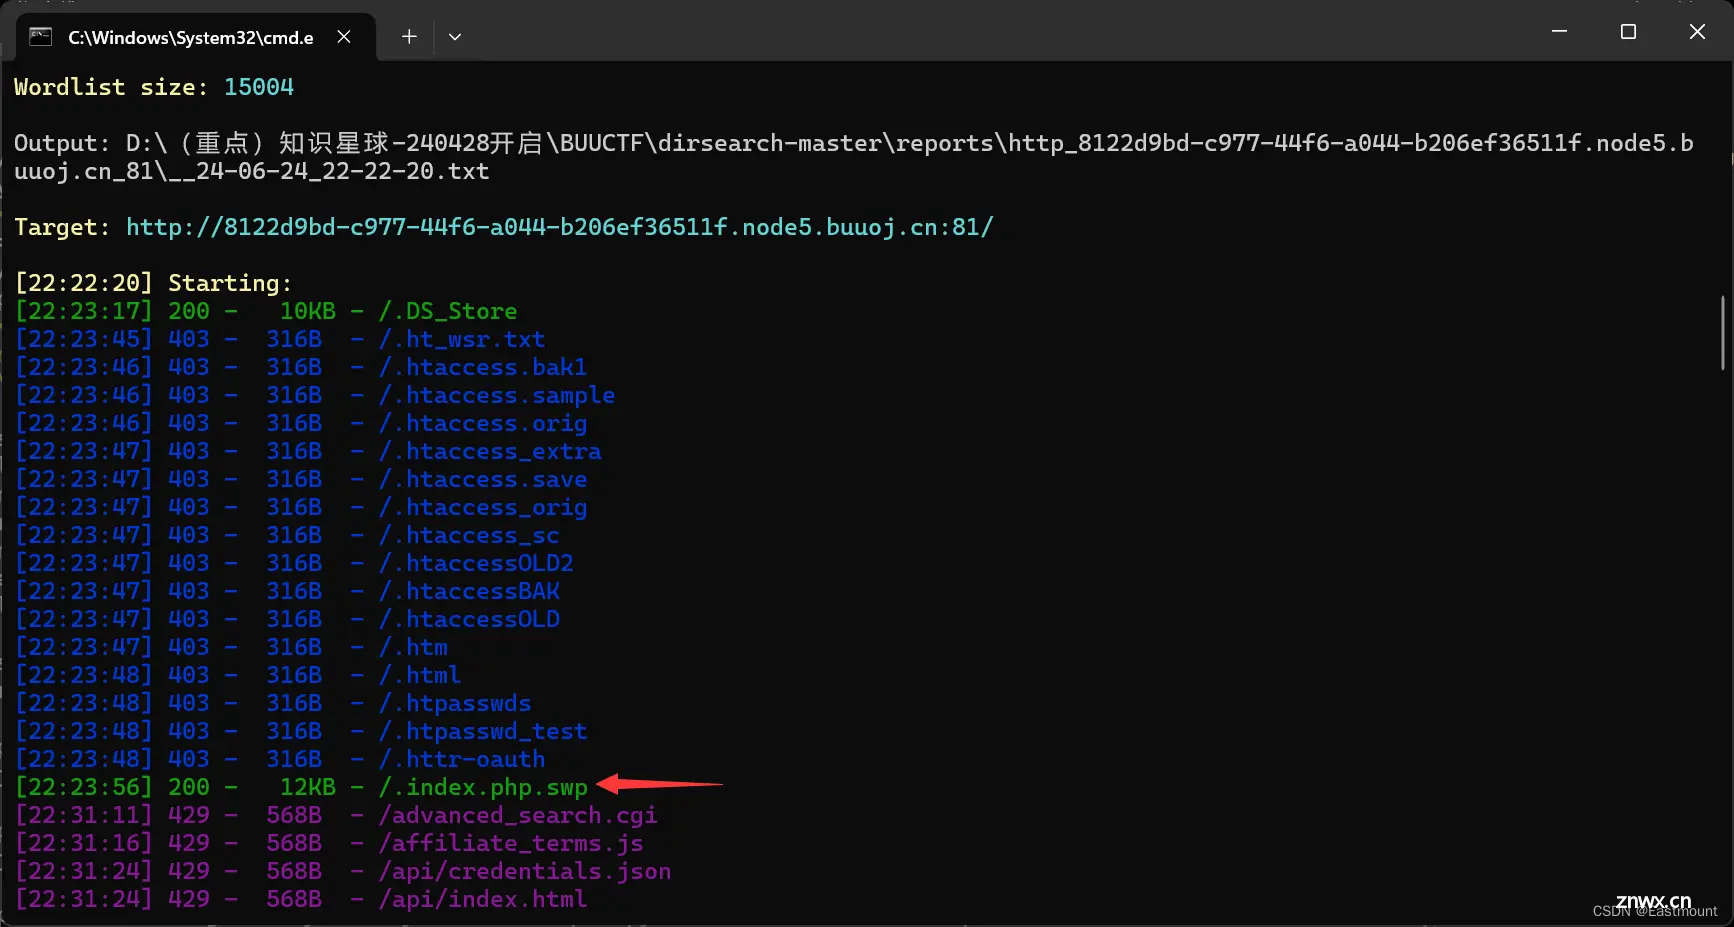Click the /.html entry

(420, 675)
